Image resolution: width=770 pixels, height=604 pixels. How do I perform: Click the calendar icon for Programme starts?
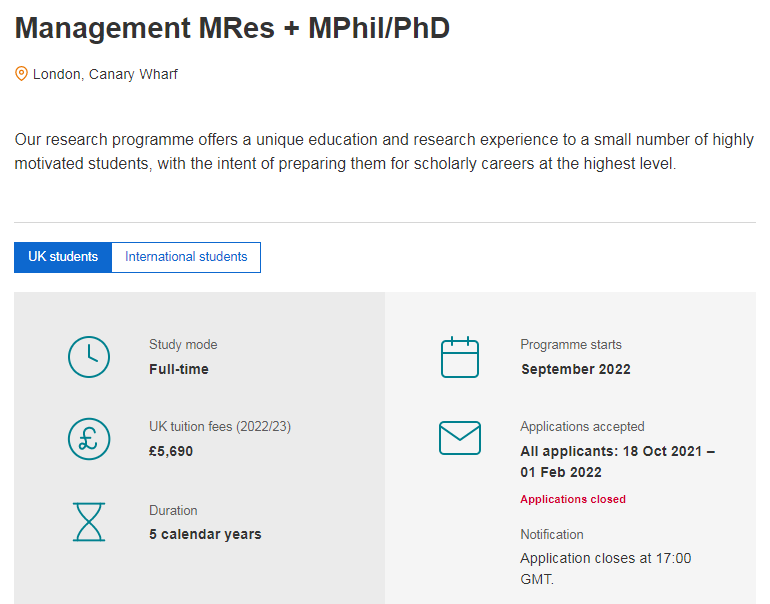[x=460, y=357]
